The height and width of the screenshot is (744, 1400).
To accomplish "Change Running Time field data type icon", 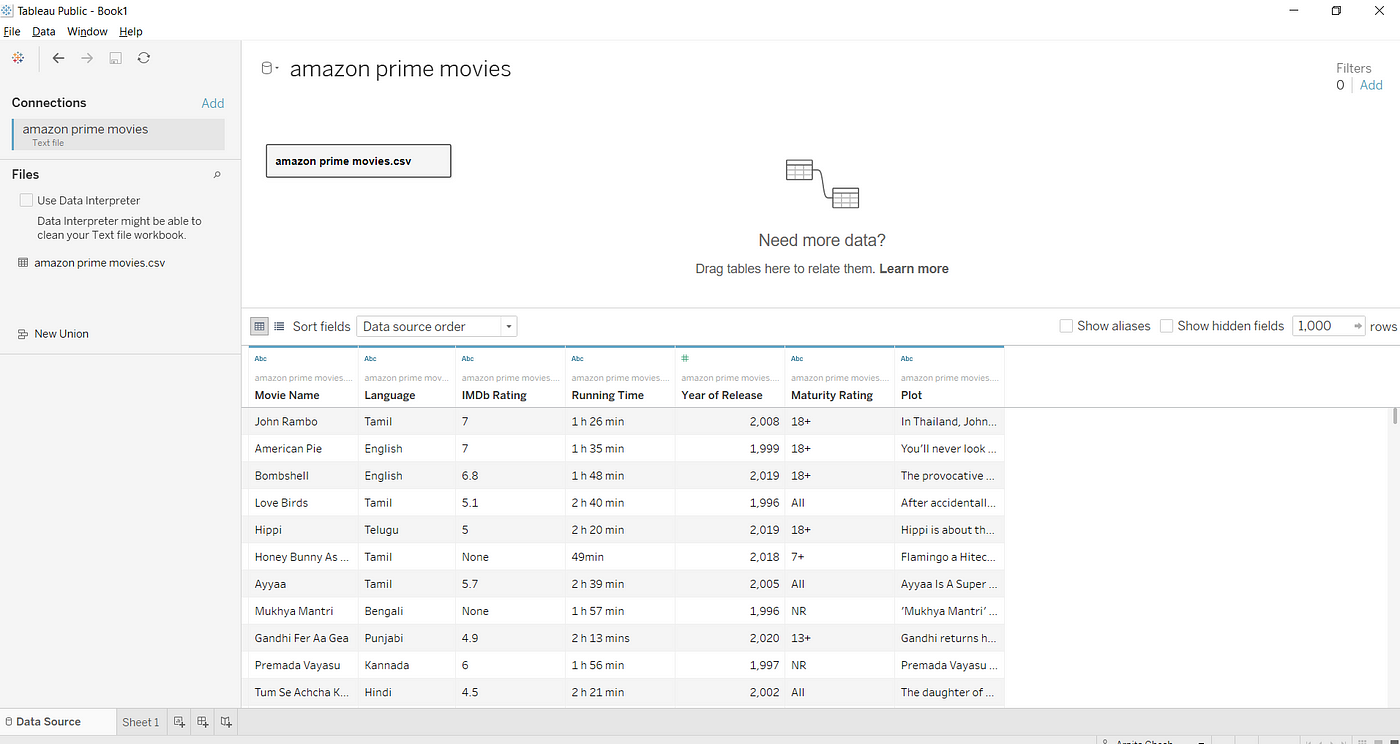I will (x=577, y=358).
